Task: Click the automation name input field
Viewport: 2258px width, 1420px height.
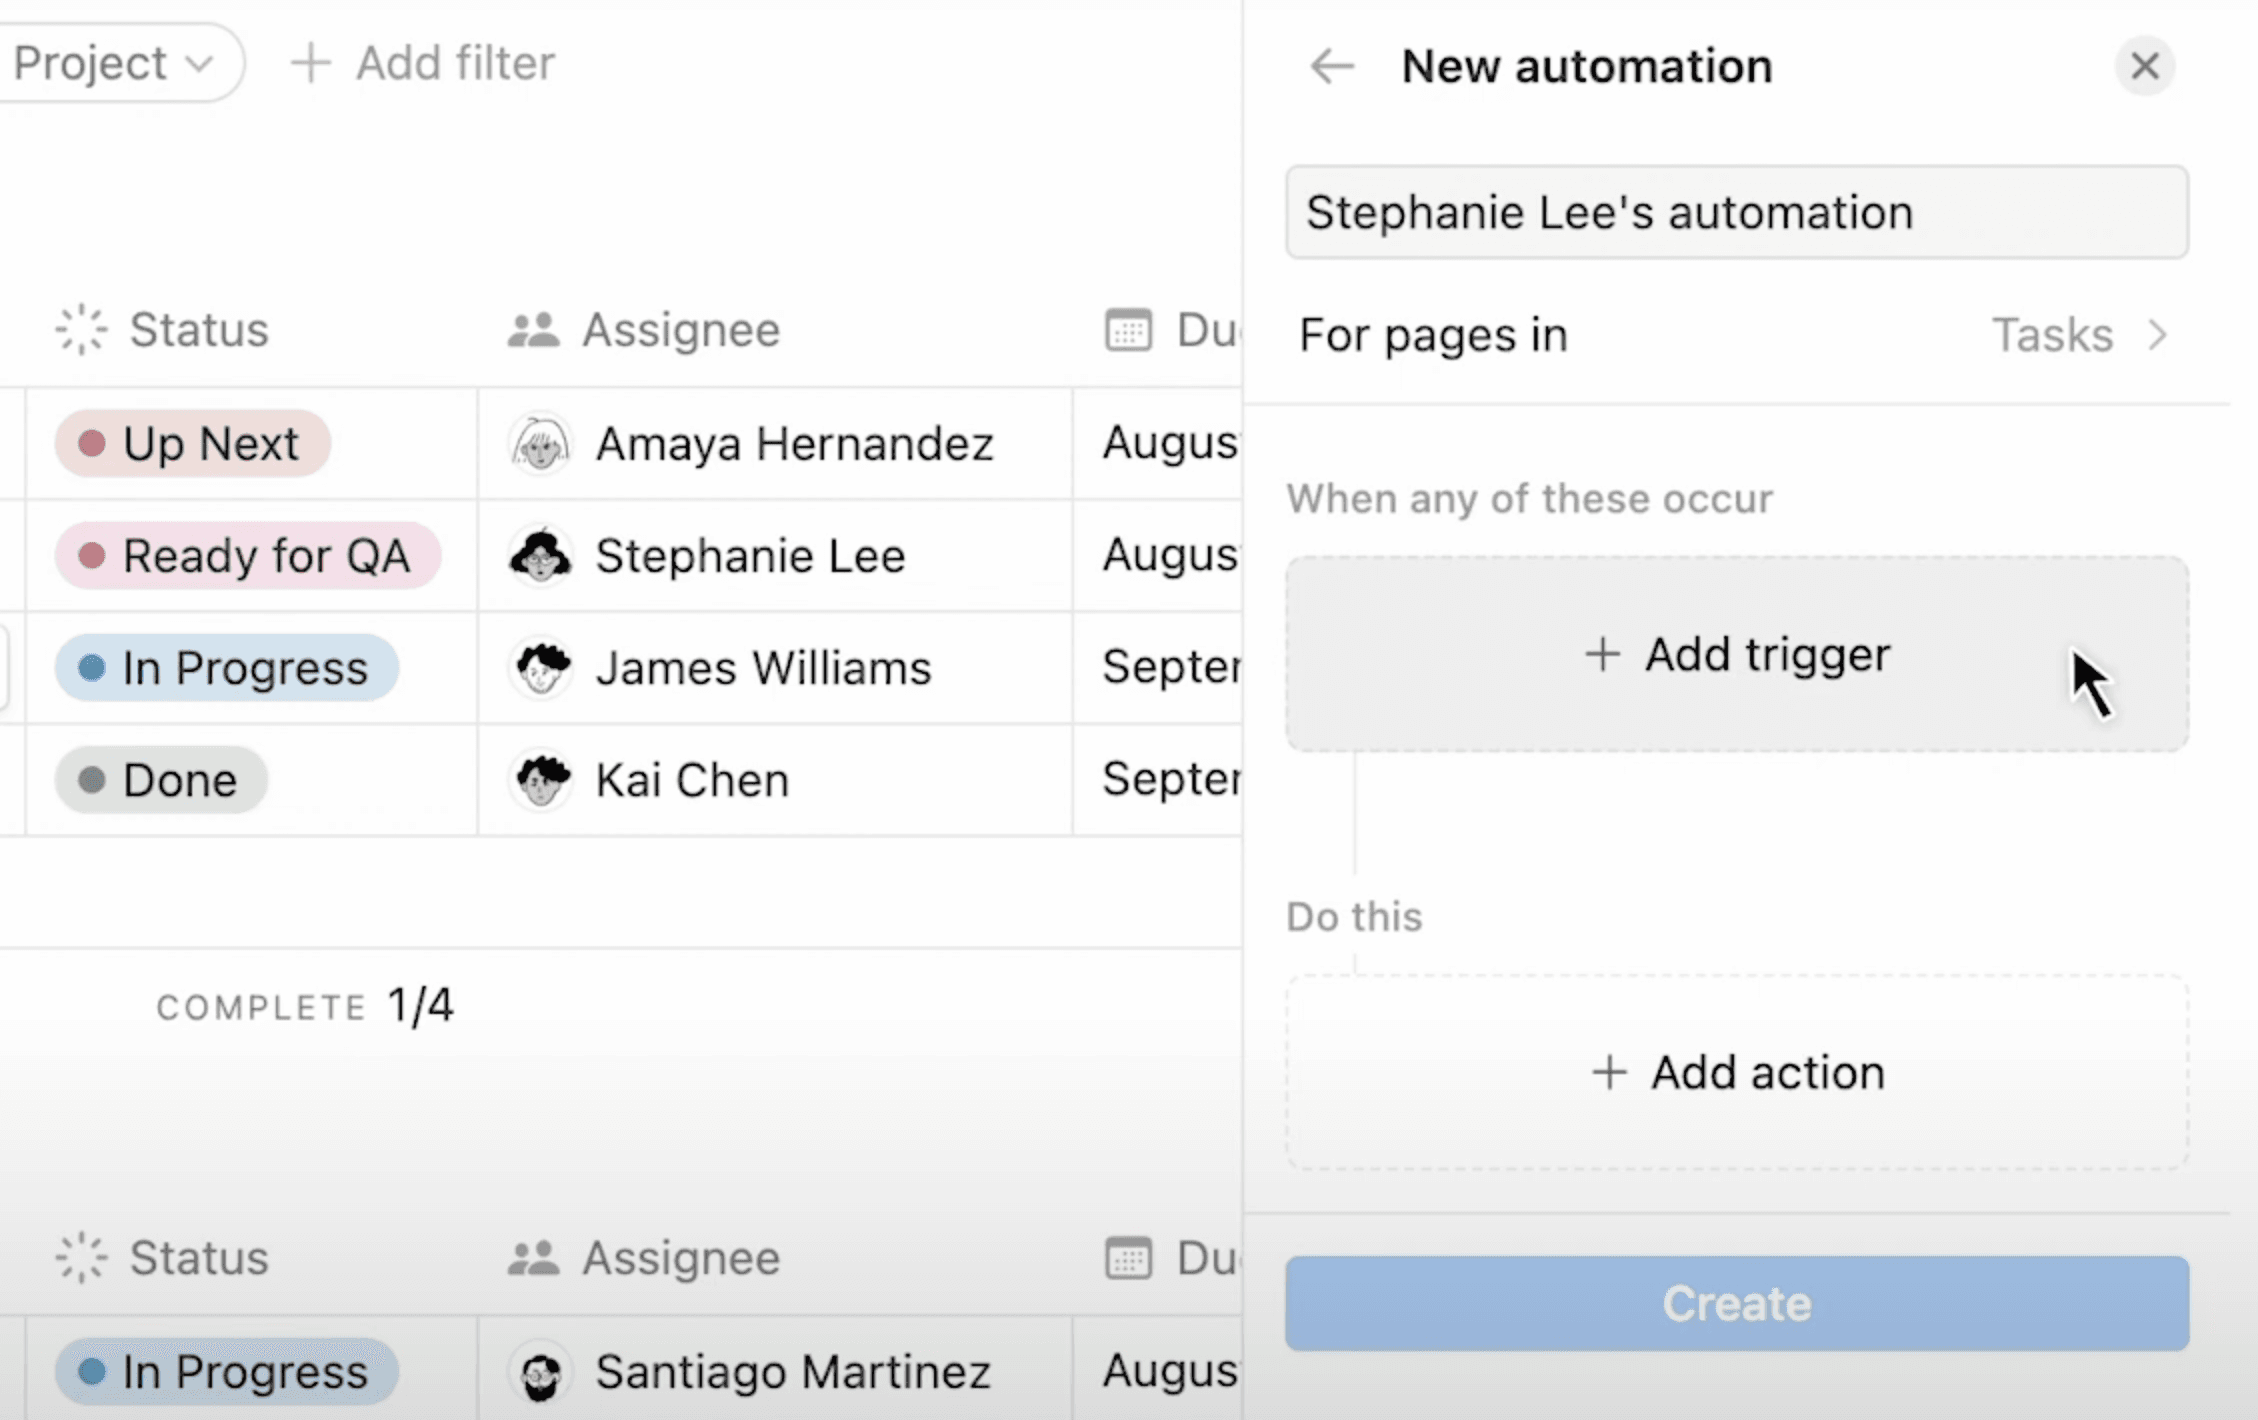Action: (1735, 212)
